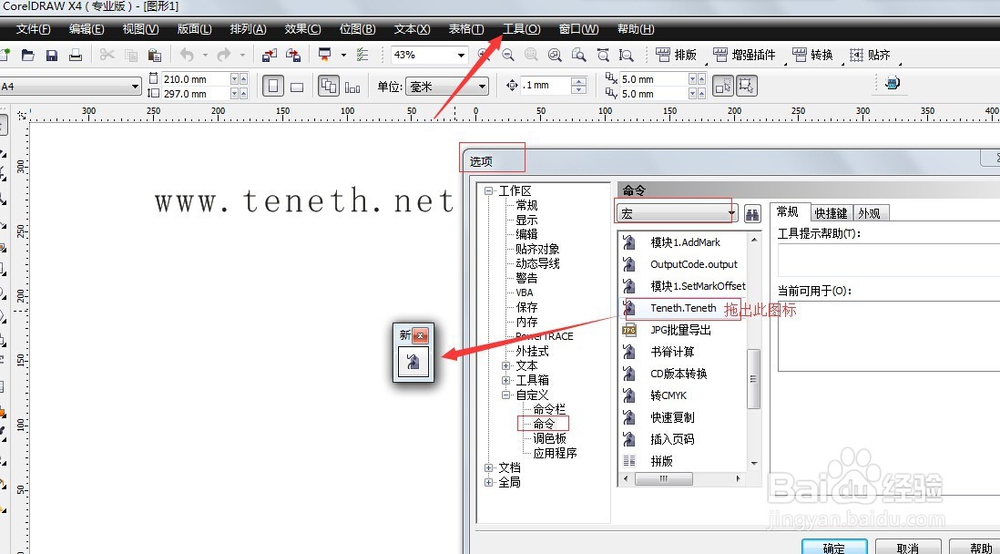
Task: Click the macro icon in small new toolbar
Action: point(413,361)
